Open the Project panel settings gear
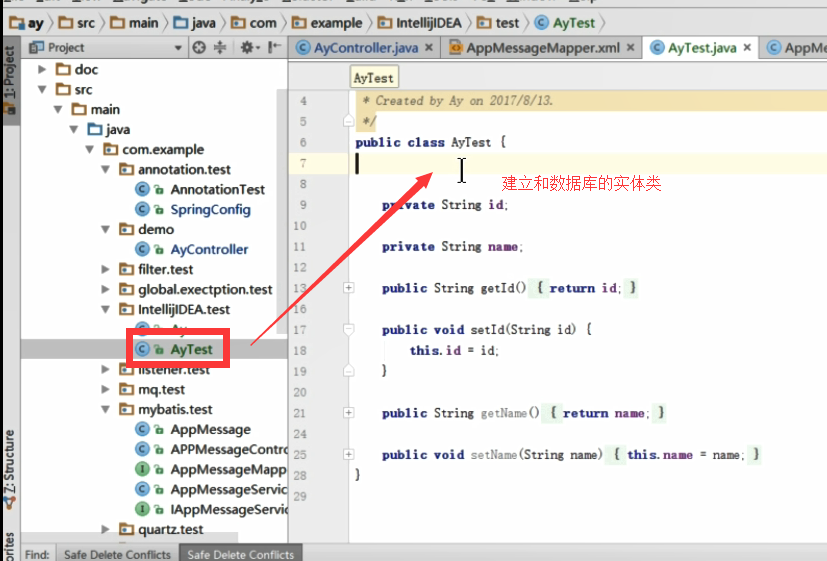Image resolution: width=827 pixels, height=561 pixels. (248, 47)
